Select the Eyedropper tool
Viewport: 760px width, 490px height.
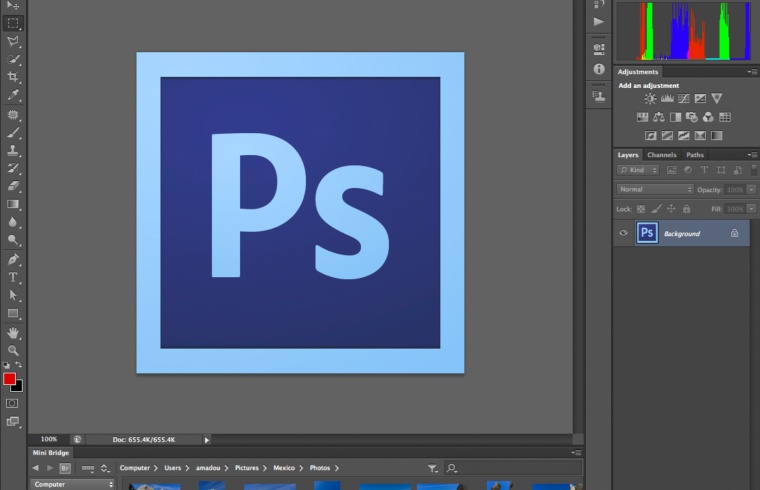coord(13,95)
